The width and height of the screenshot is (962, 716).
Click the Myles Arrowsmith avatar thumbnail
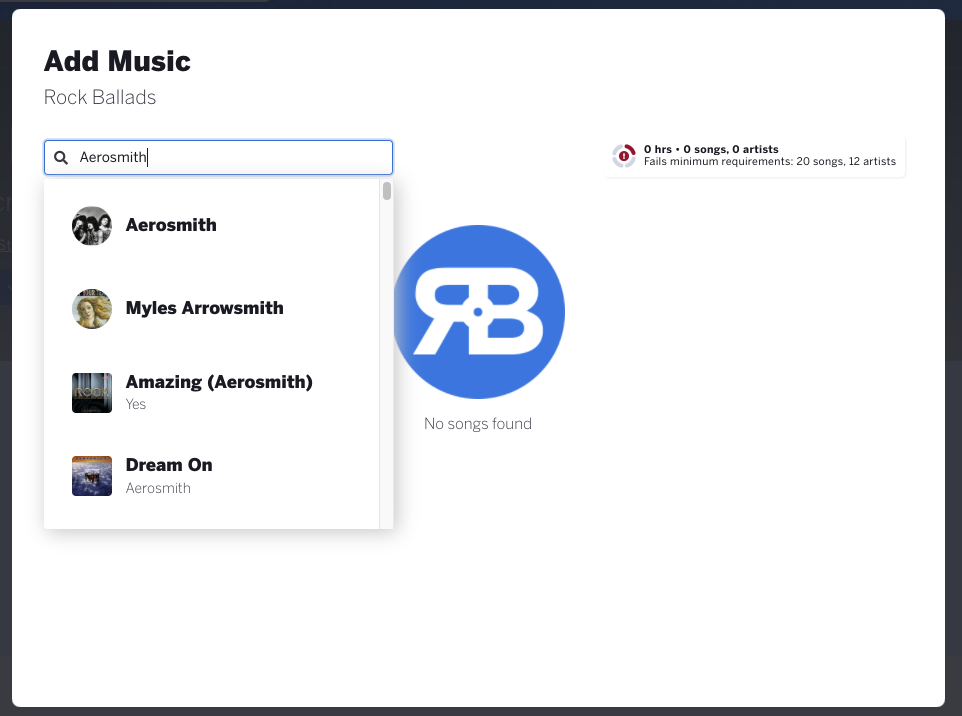pyautogui.click(x=92, y=309)
